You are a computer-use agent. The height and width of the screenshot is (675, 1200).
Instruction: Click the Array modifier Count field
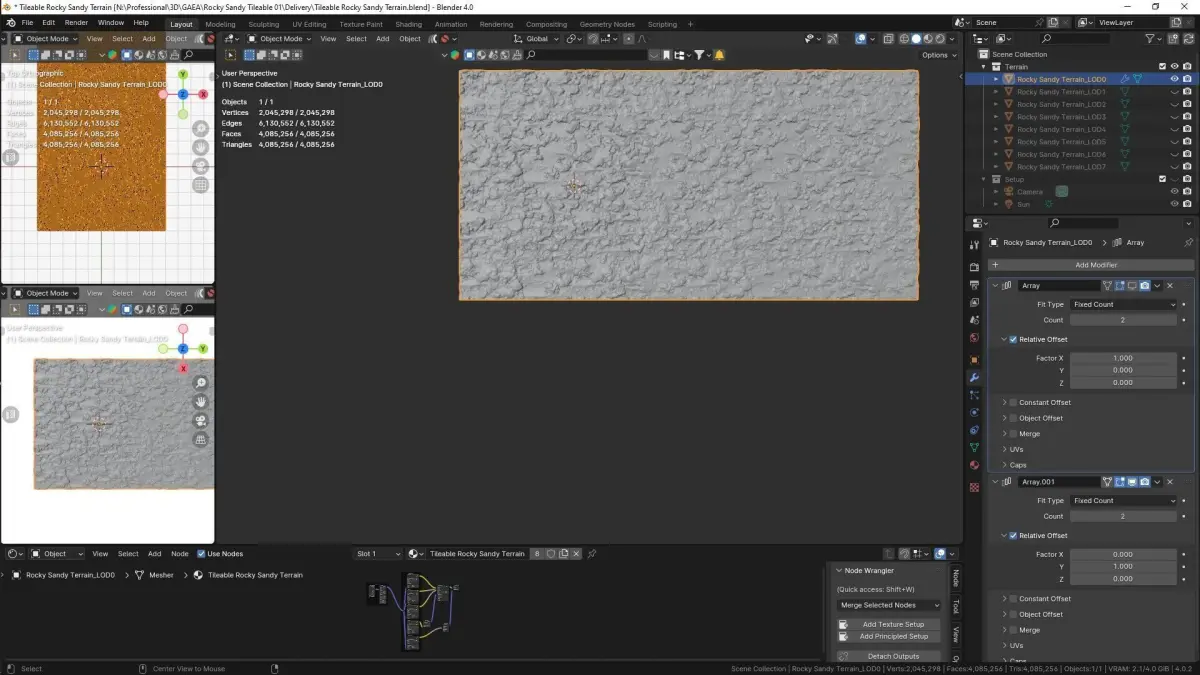pos(1123,320)
